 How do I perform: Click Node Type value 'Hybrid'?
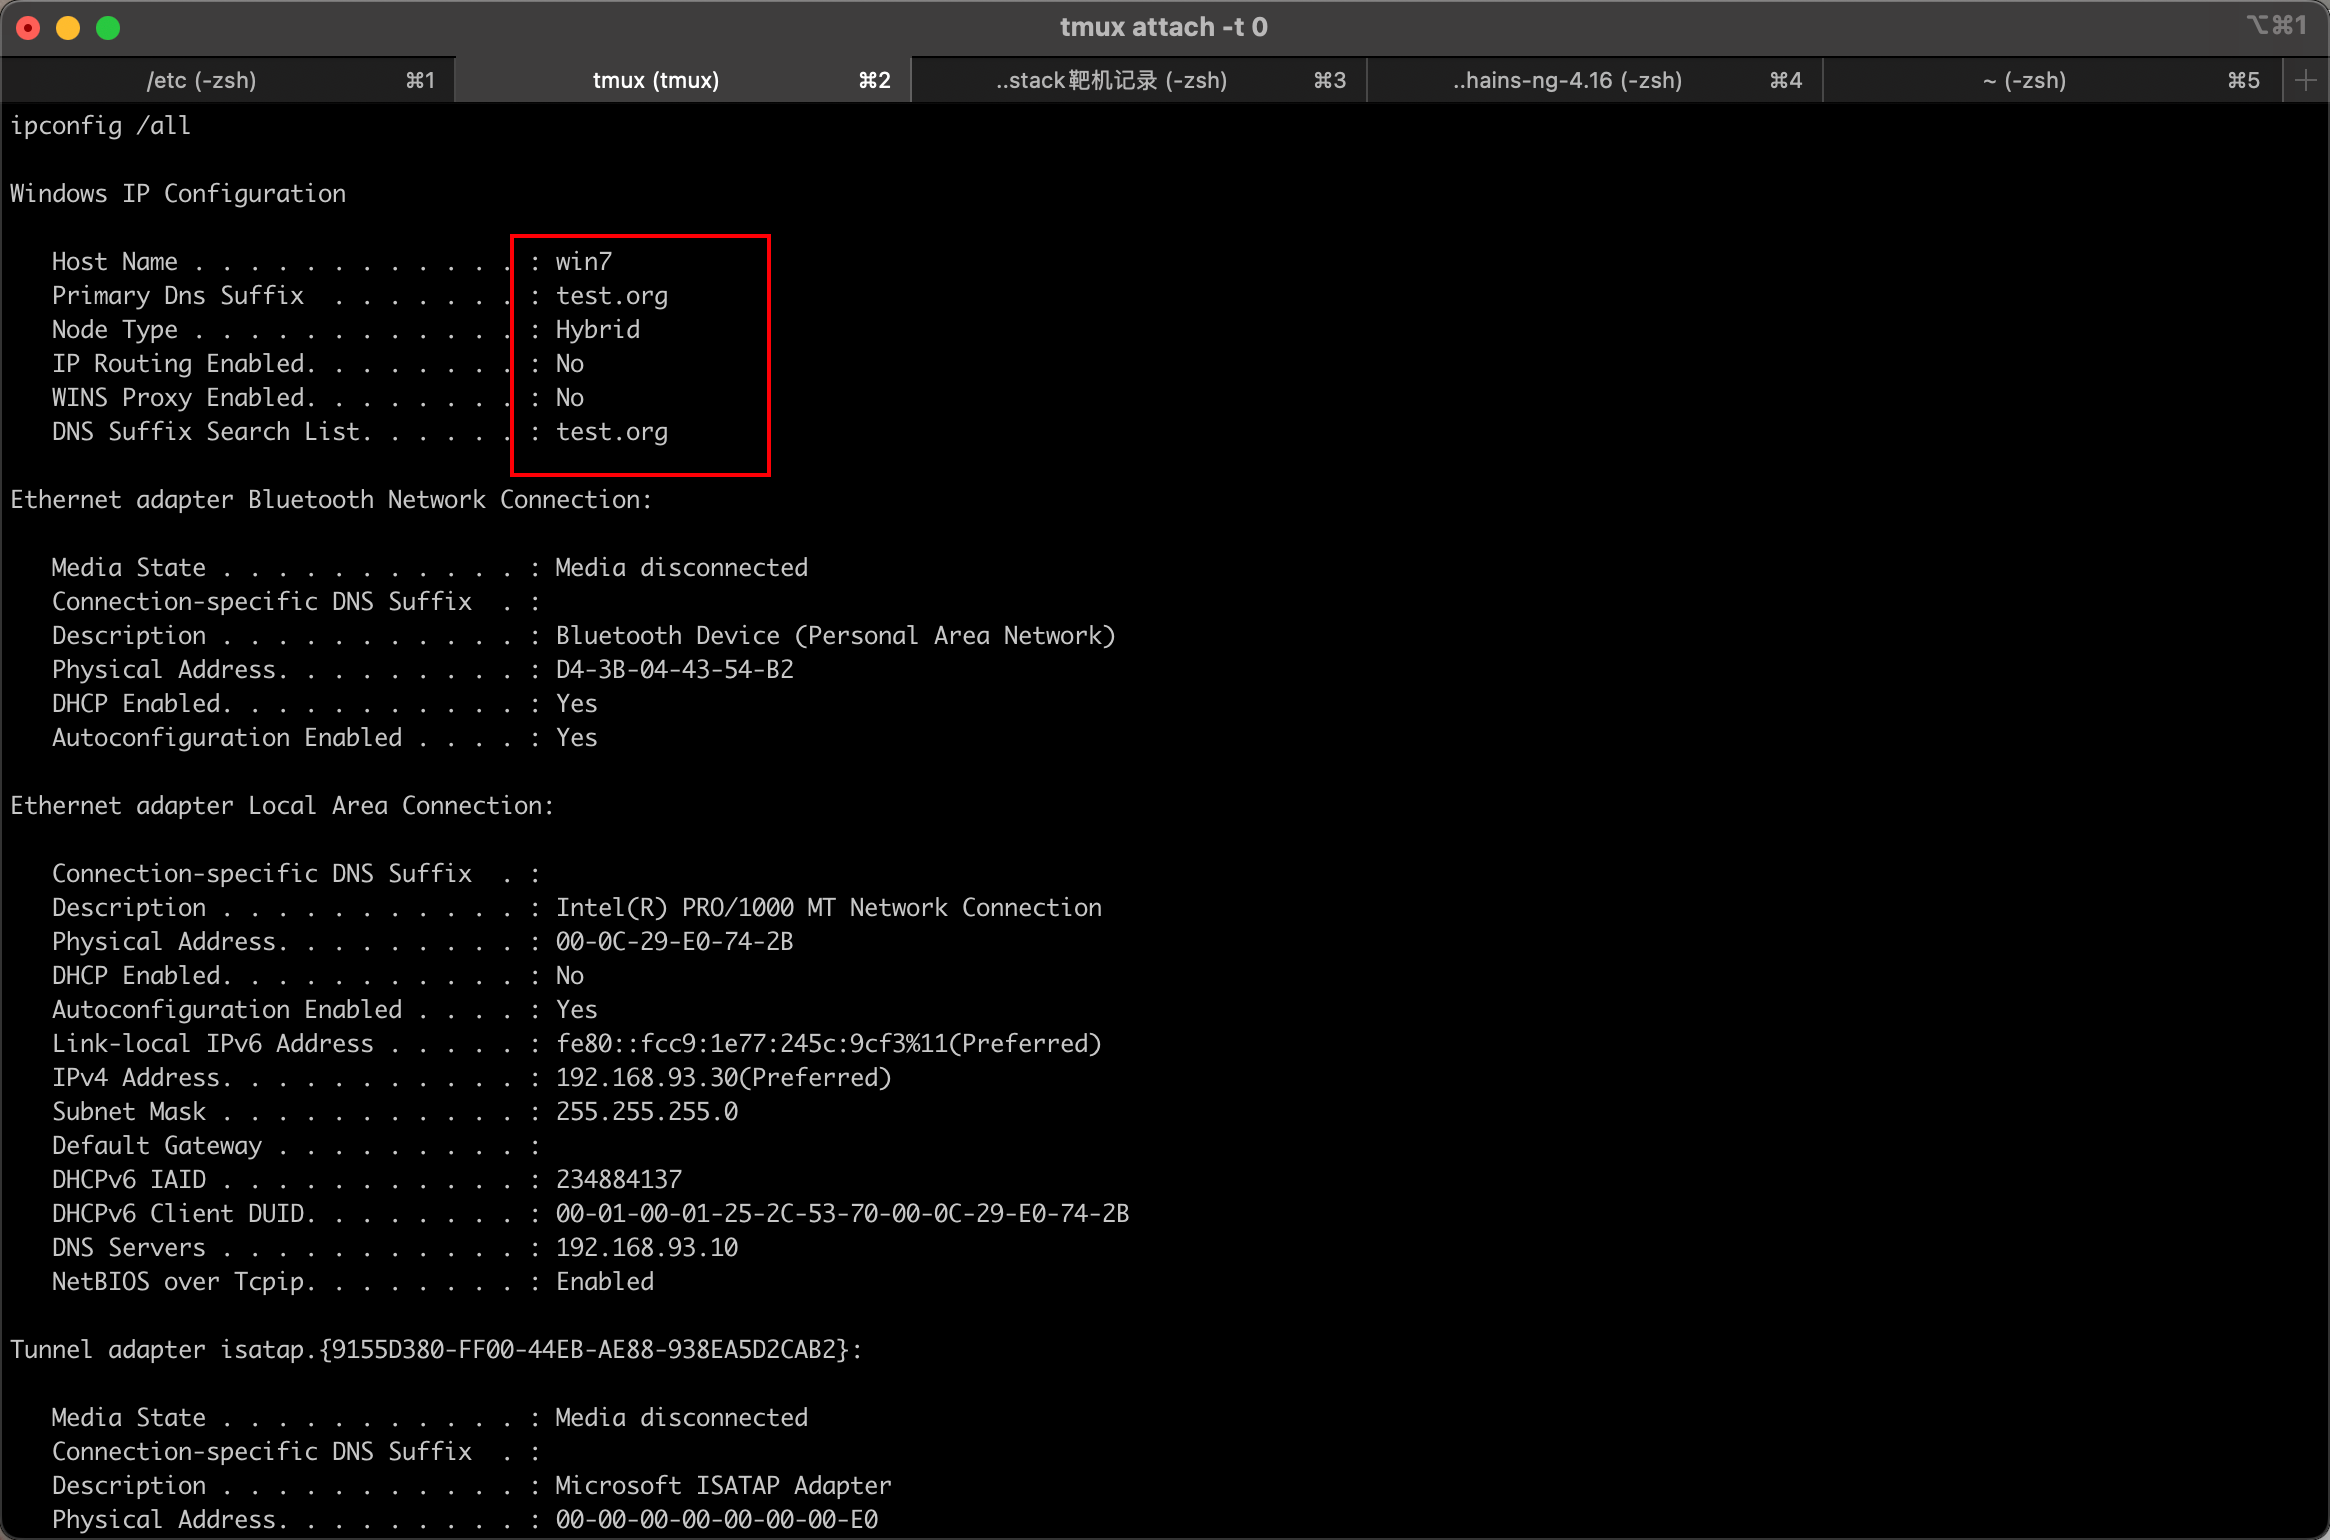pyautogui.click(x=598, y=330)
